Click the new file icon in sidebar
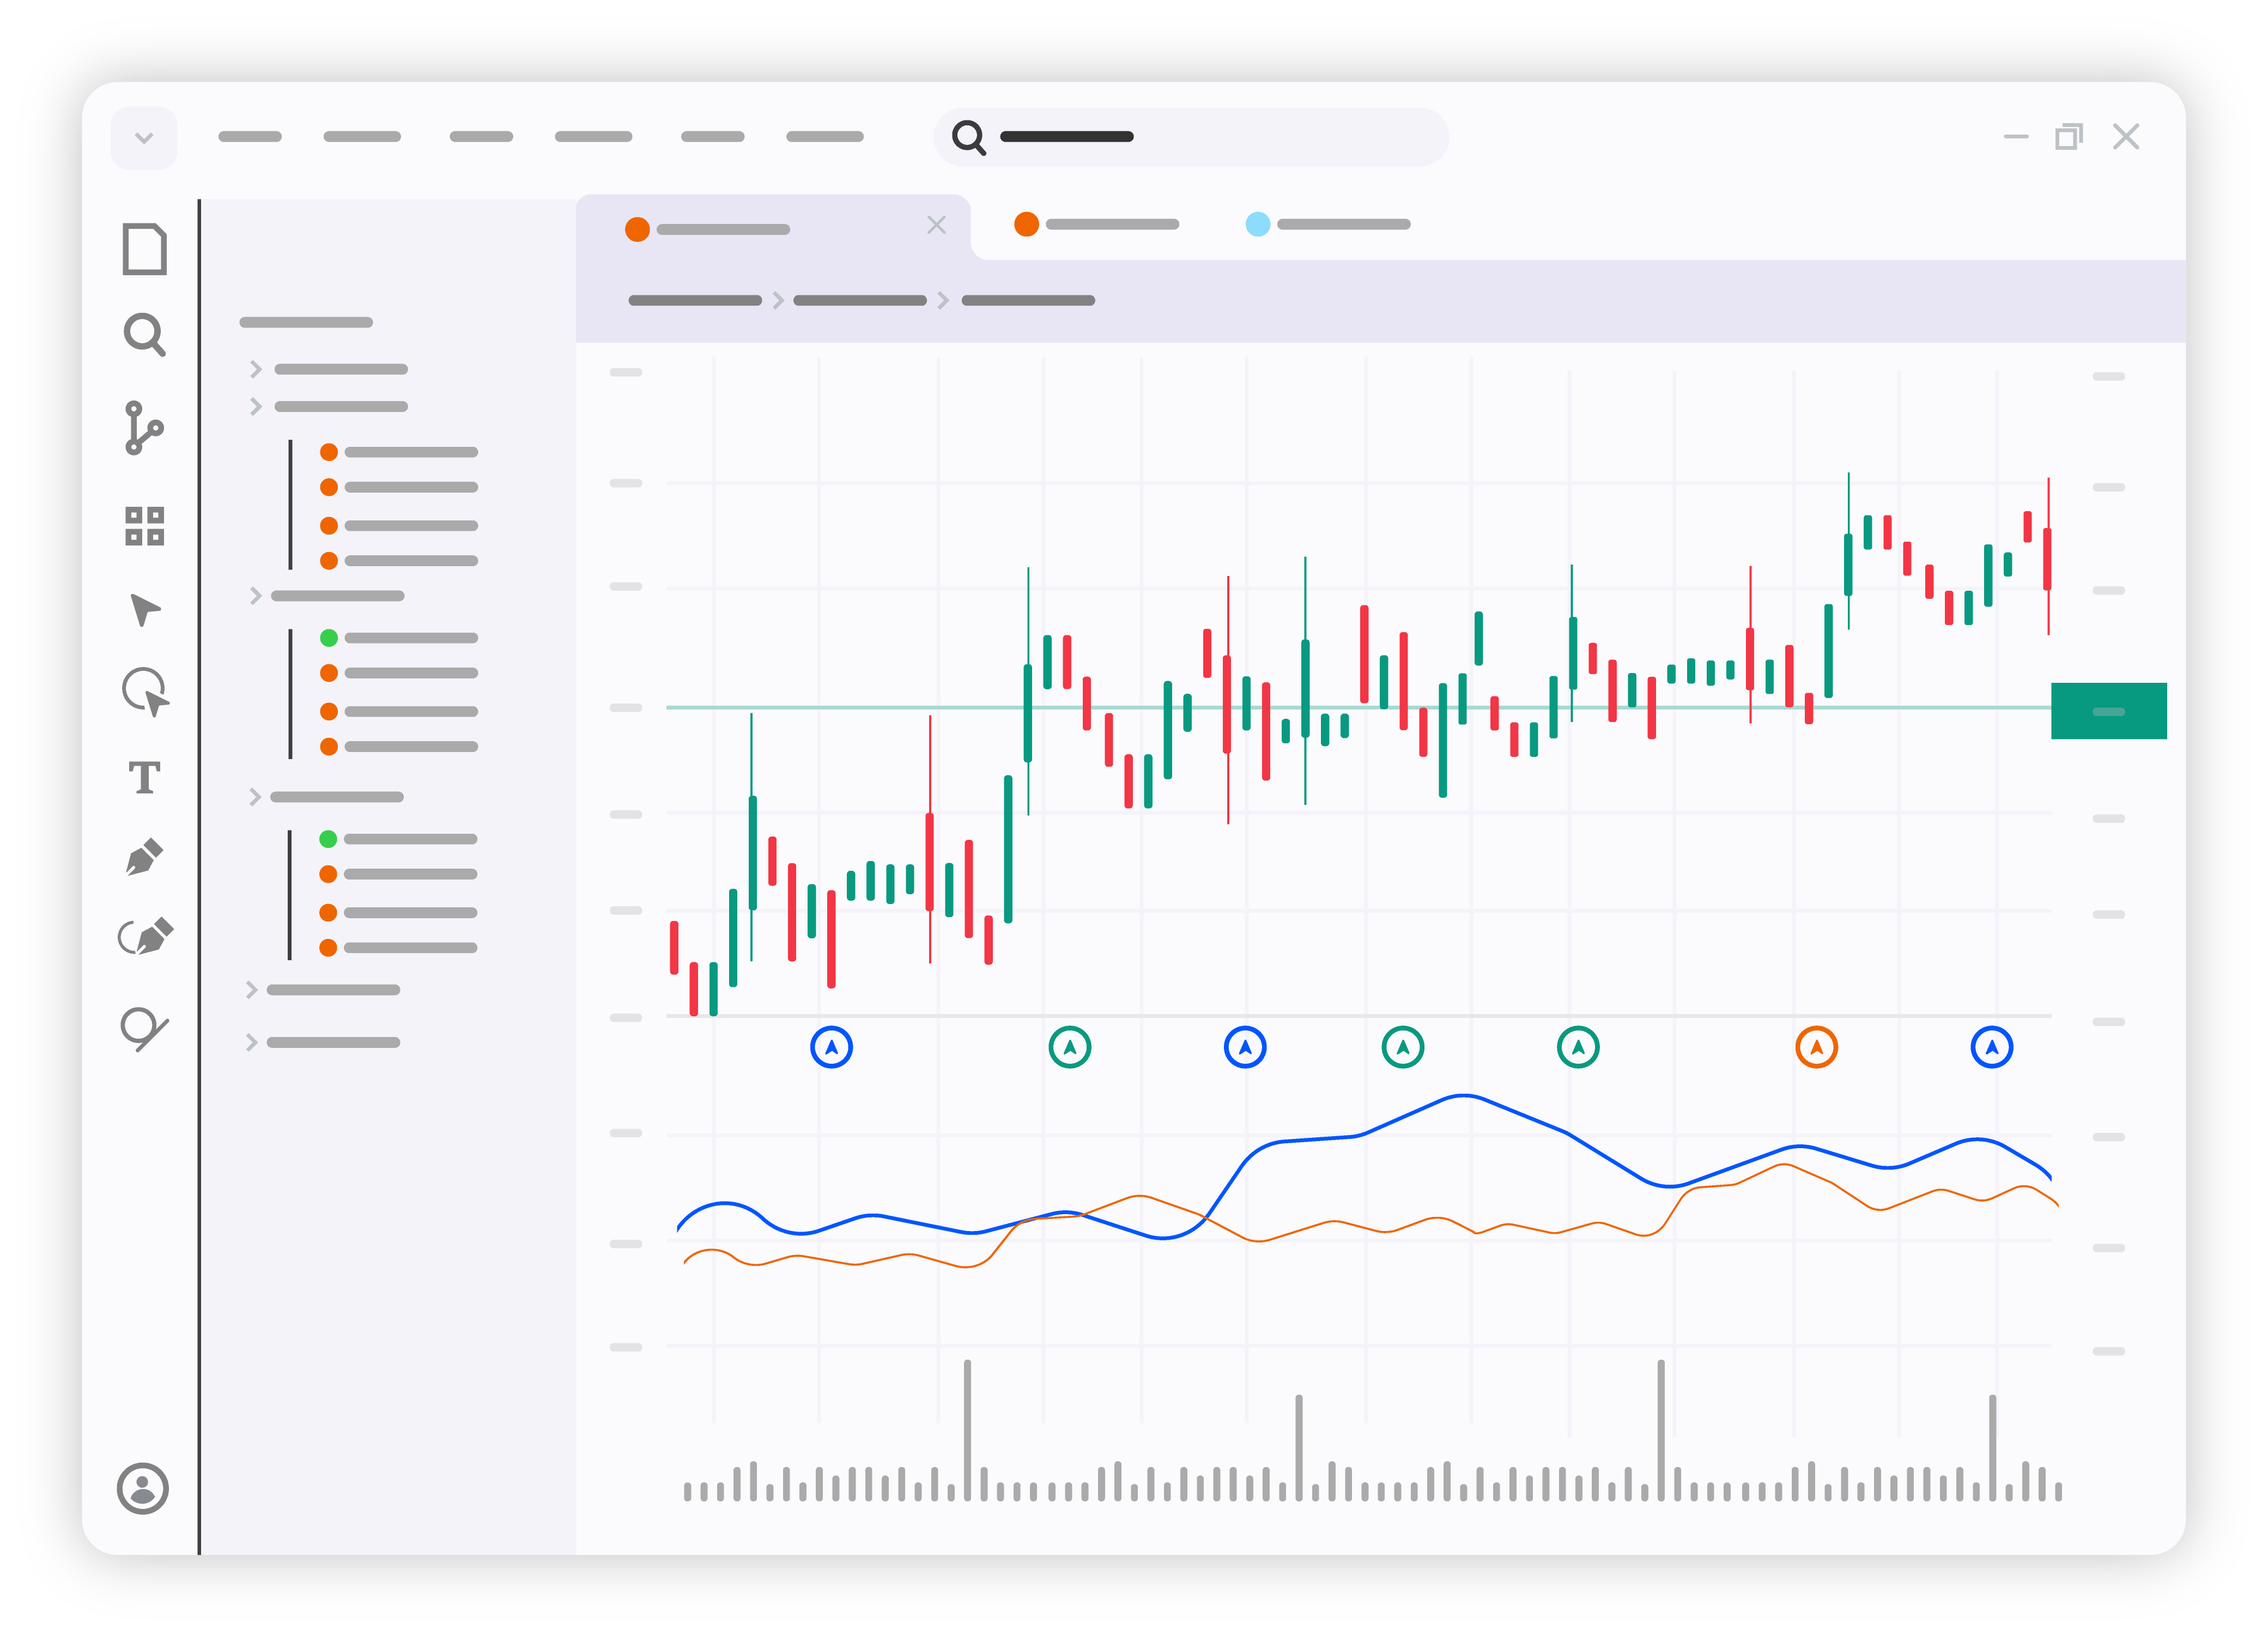This screenshot has height=1637, width=2268. pos(144,248)
